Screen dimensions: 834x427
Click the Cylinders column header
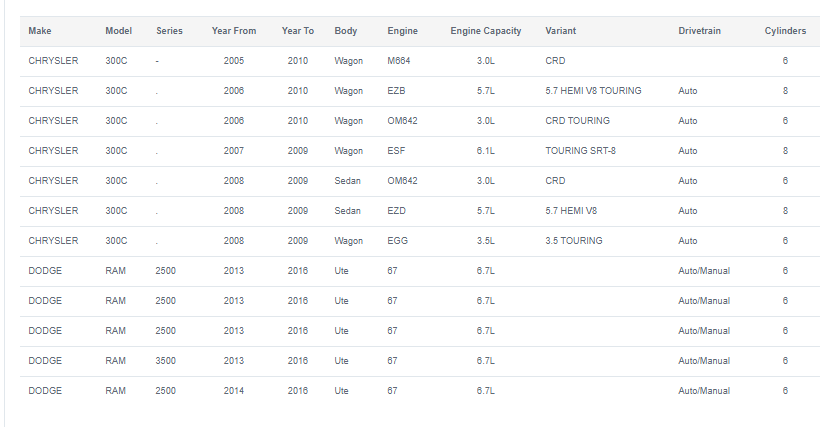coord(785,31)
